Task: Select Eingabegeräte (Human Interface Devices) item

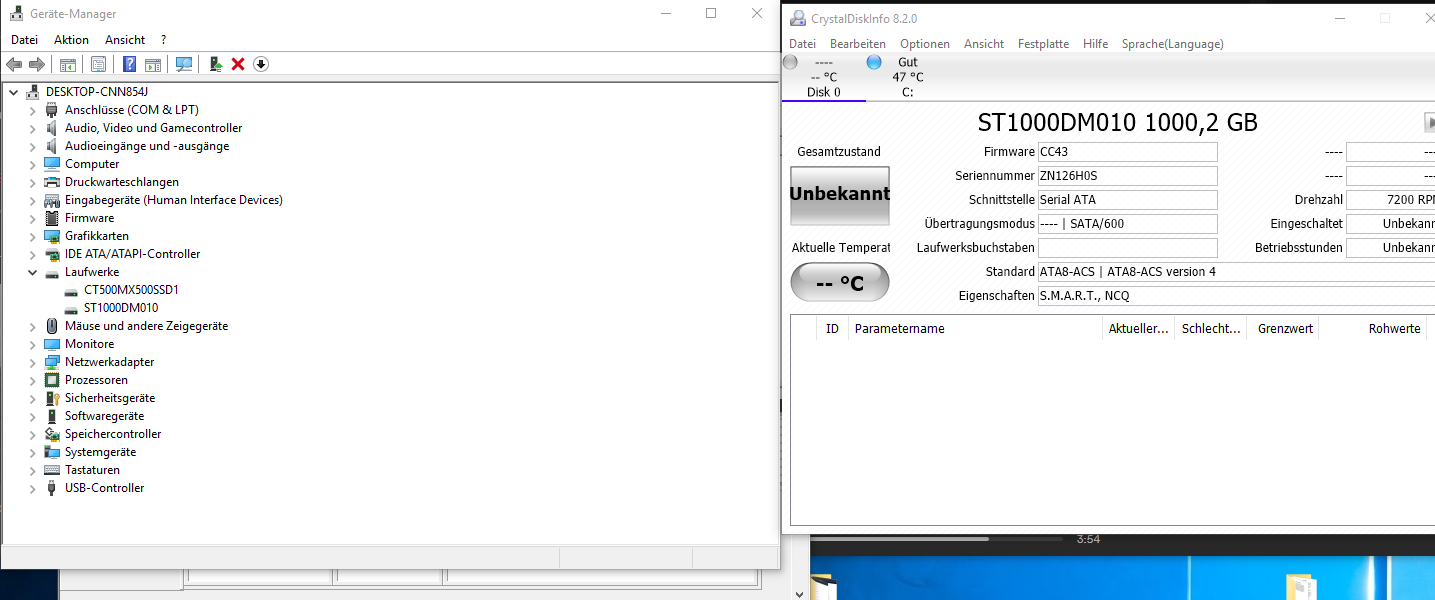Action: point(174,200)
